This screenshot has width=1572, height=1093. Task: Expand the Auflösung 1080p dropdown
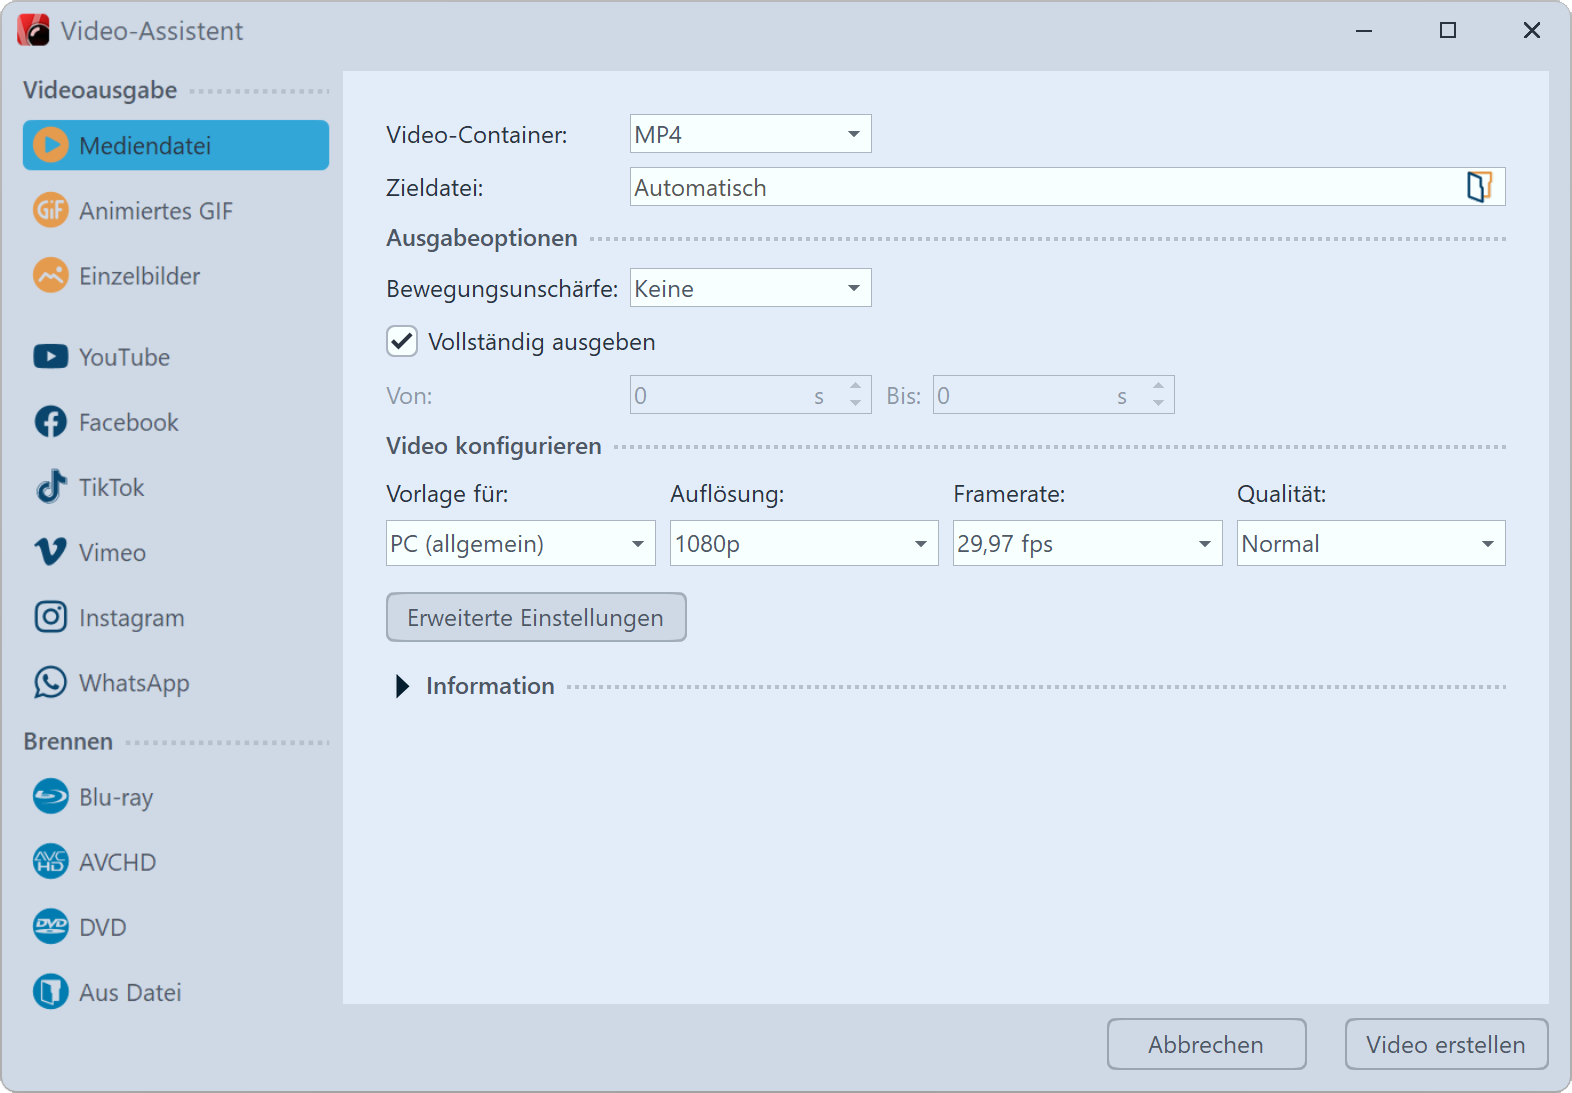coord(803,544)
